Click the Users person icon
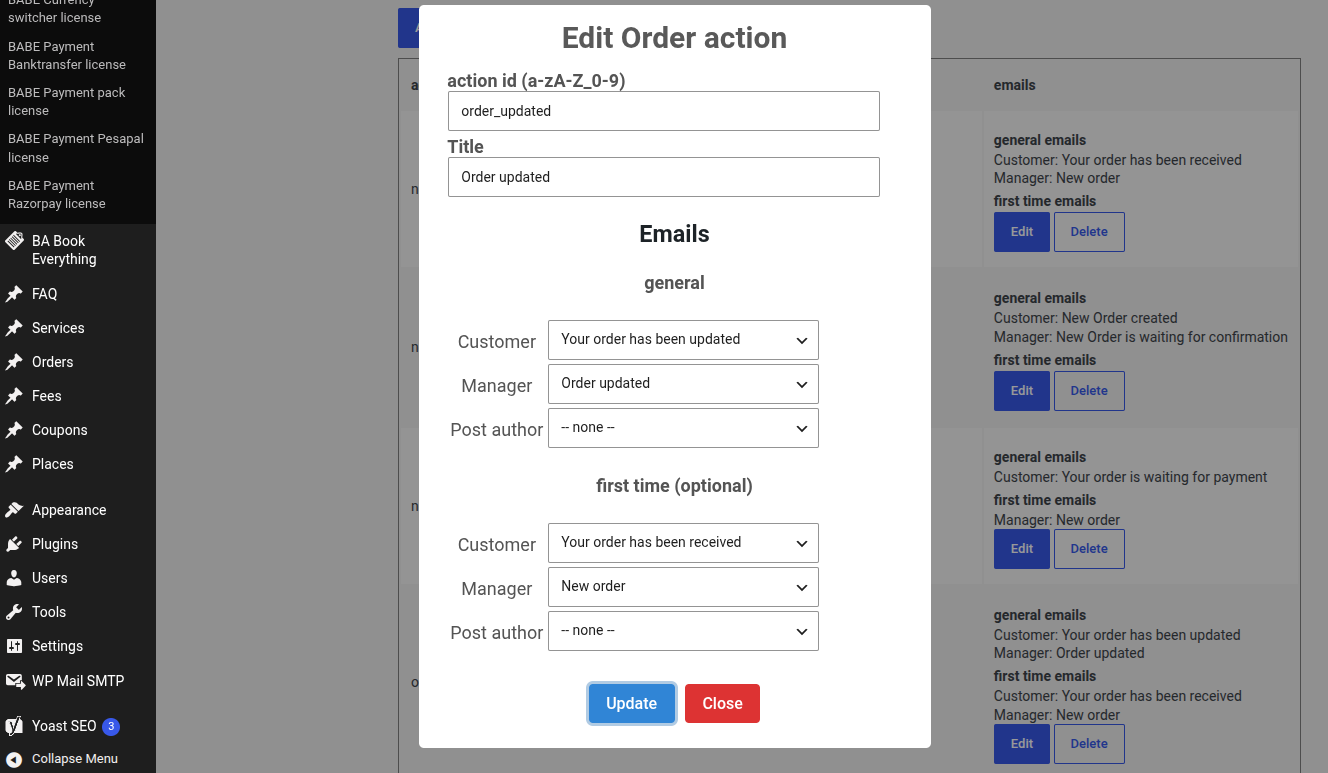 click(14, 578)
